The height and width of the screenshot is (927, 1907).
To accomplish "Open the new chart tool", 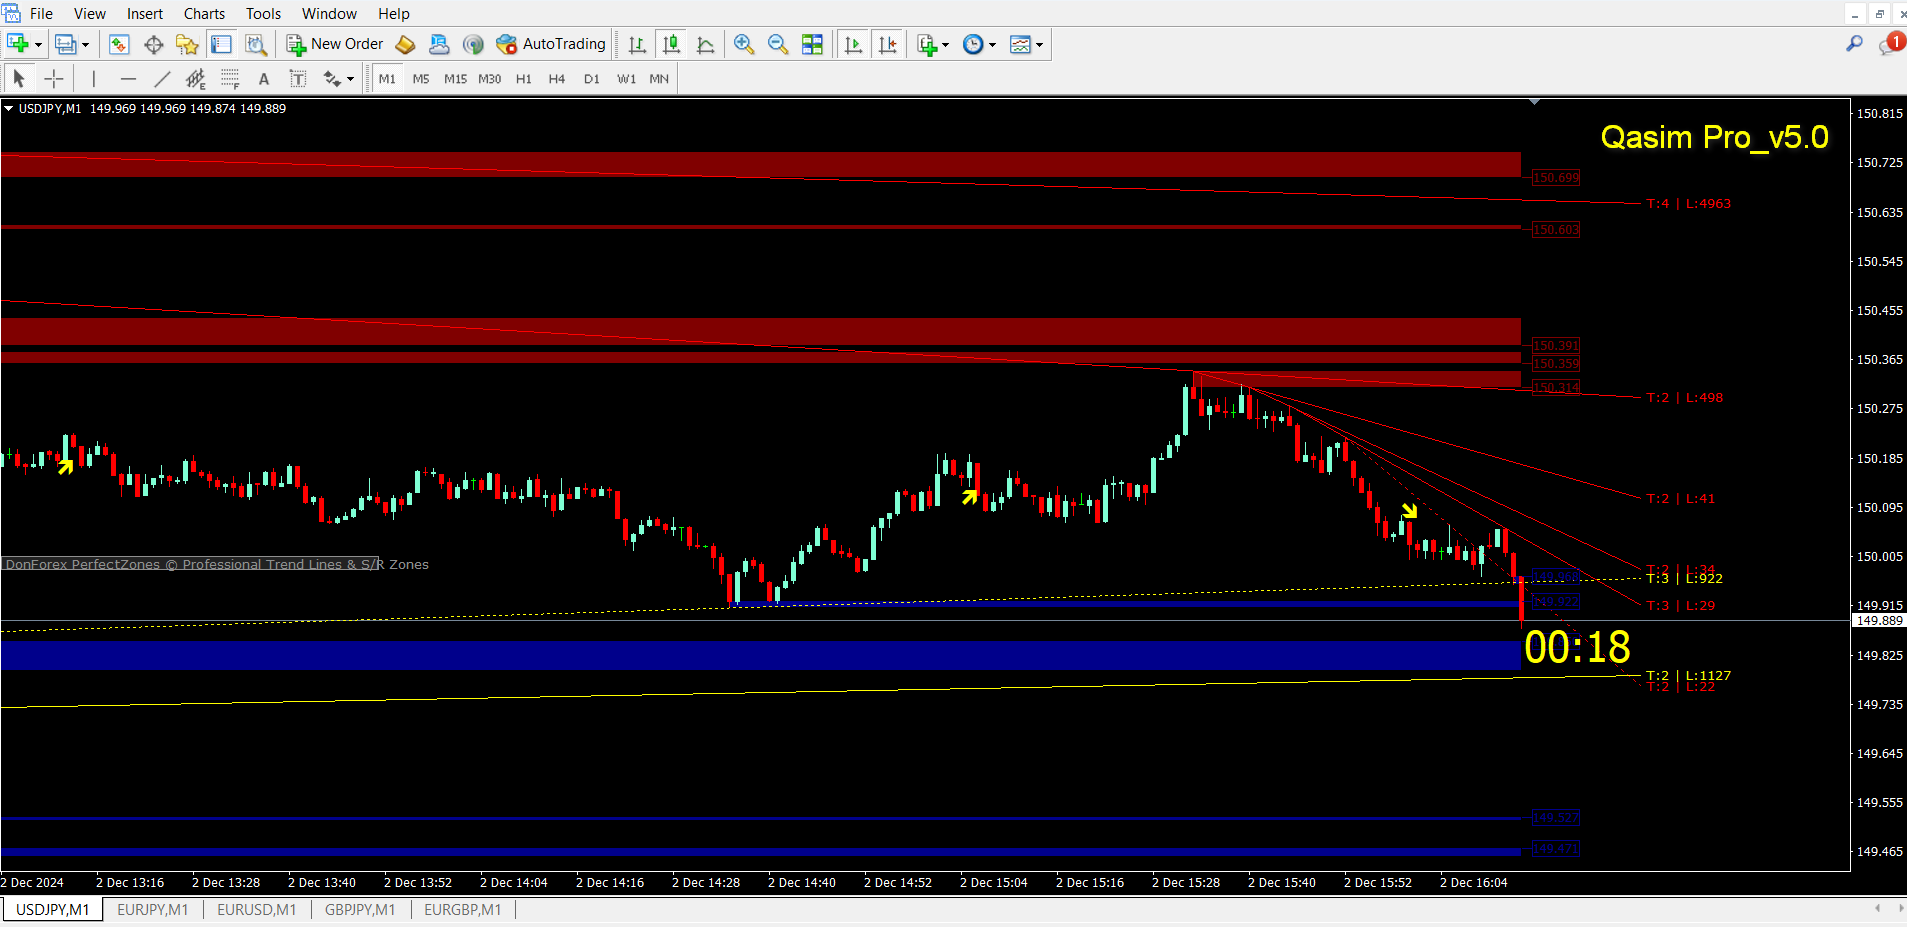I will [x=17, y=44].
